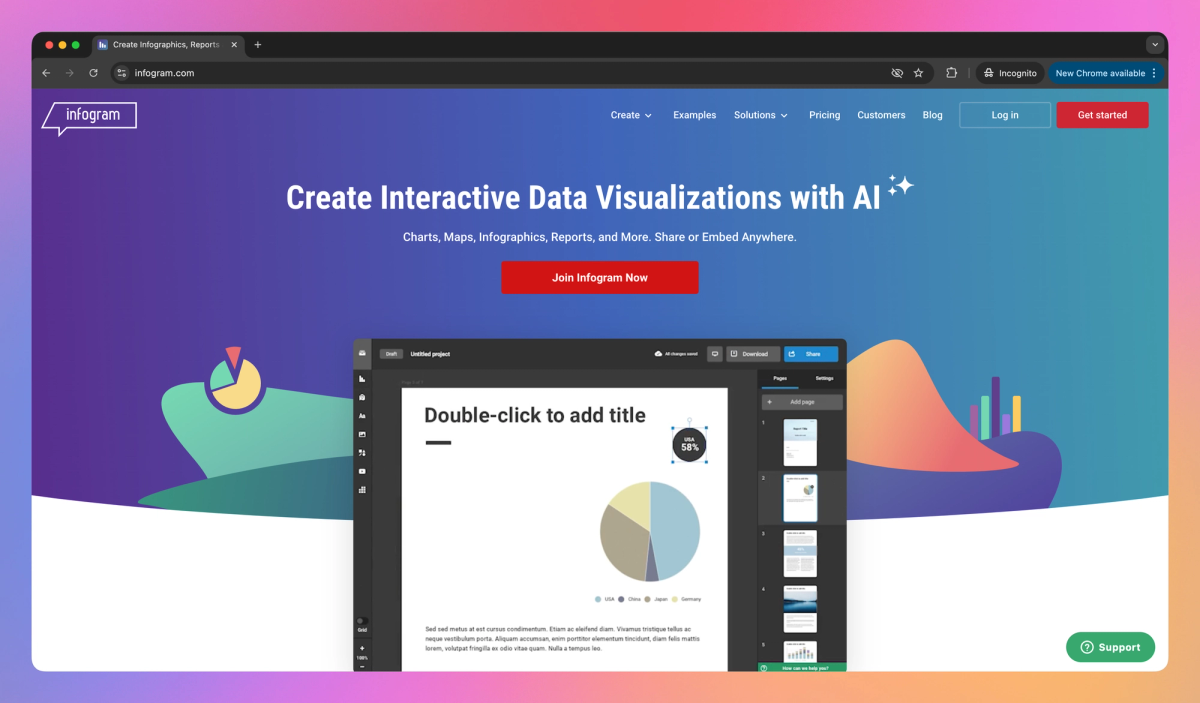Viewport: 1200px width, 703px height.
Task: Open the table tool in the editor sidebar
Action: [x=361, y=489]
